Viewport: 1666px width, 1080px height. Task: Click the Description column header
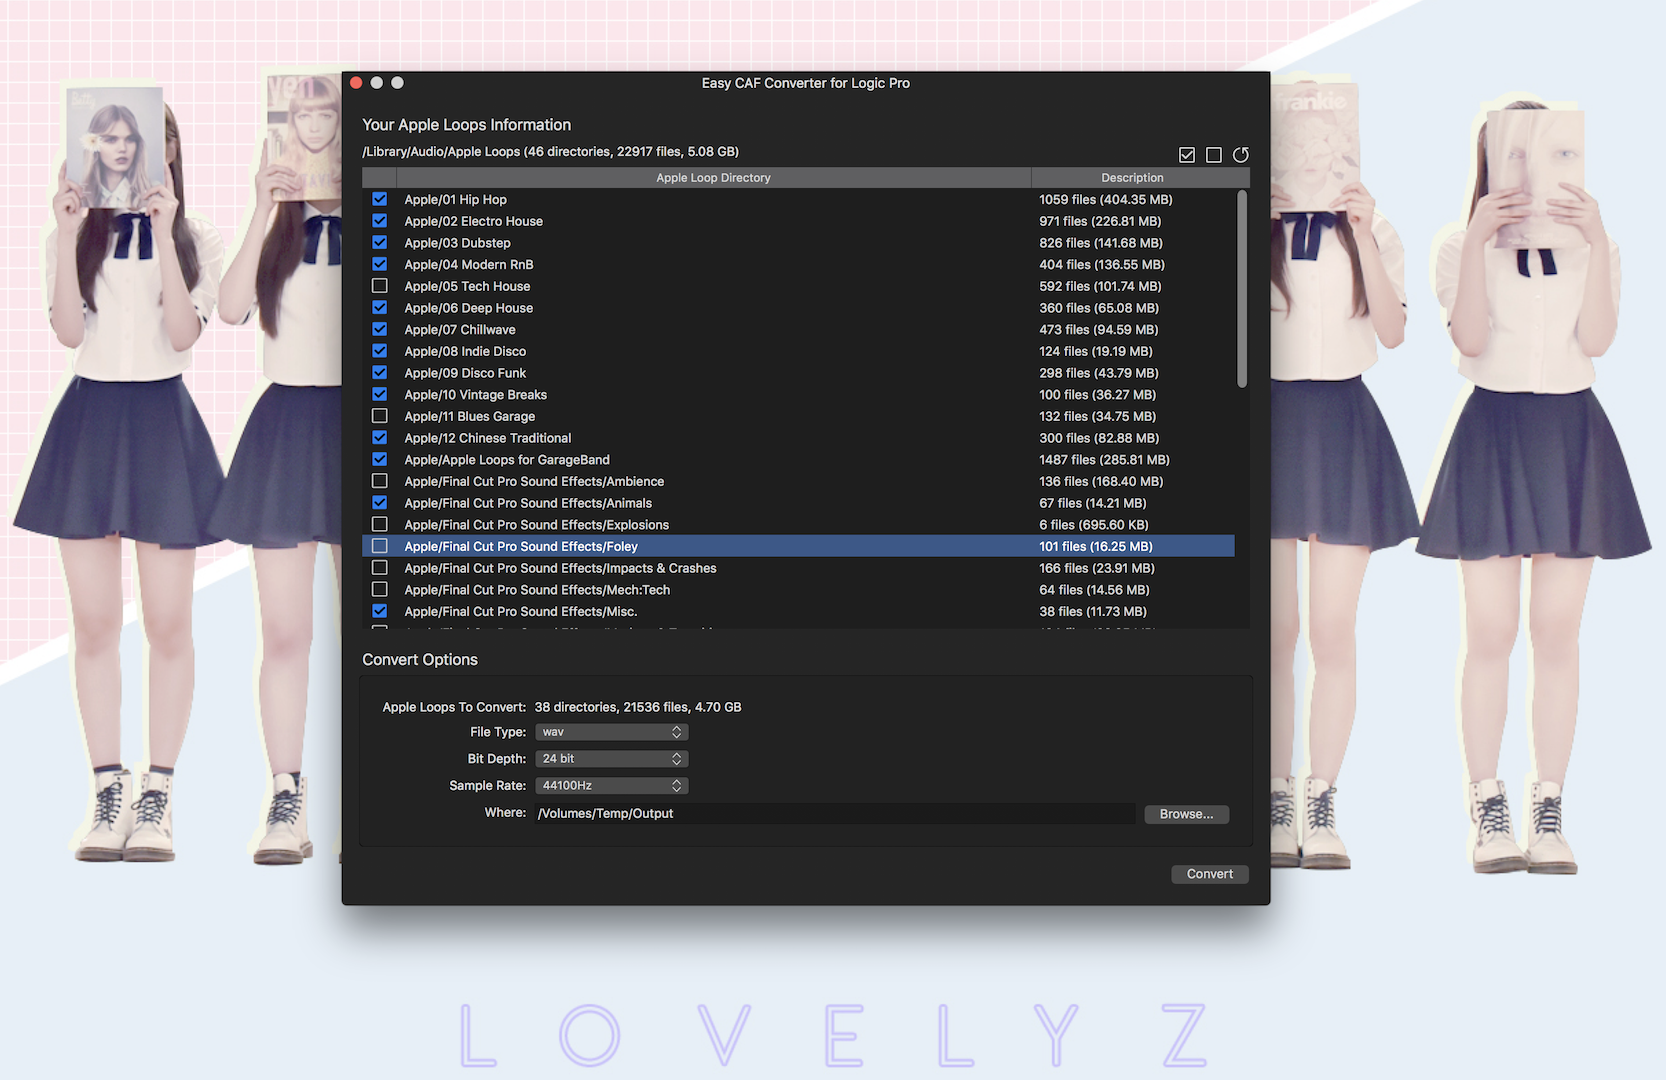click(x=1132, y=178)
